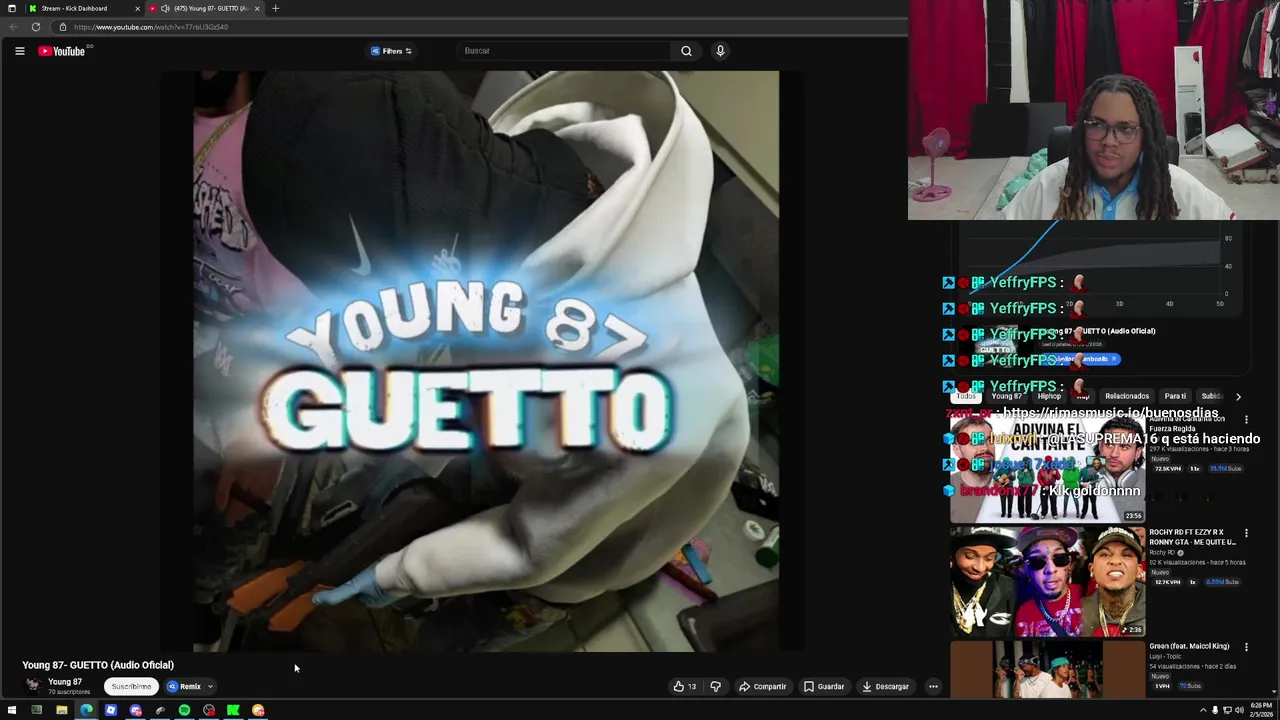Open Young 87 channel avatar
This screenshot has width=1280, height=720.
(33, 685)
